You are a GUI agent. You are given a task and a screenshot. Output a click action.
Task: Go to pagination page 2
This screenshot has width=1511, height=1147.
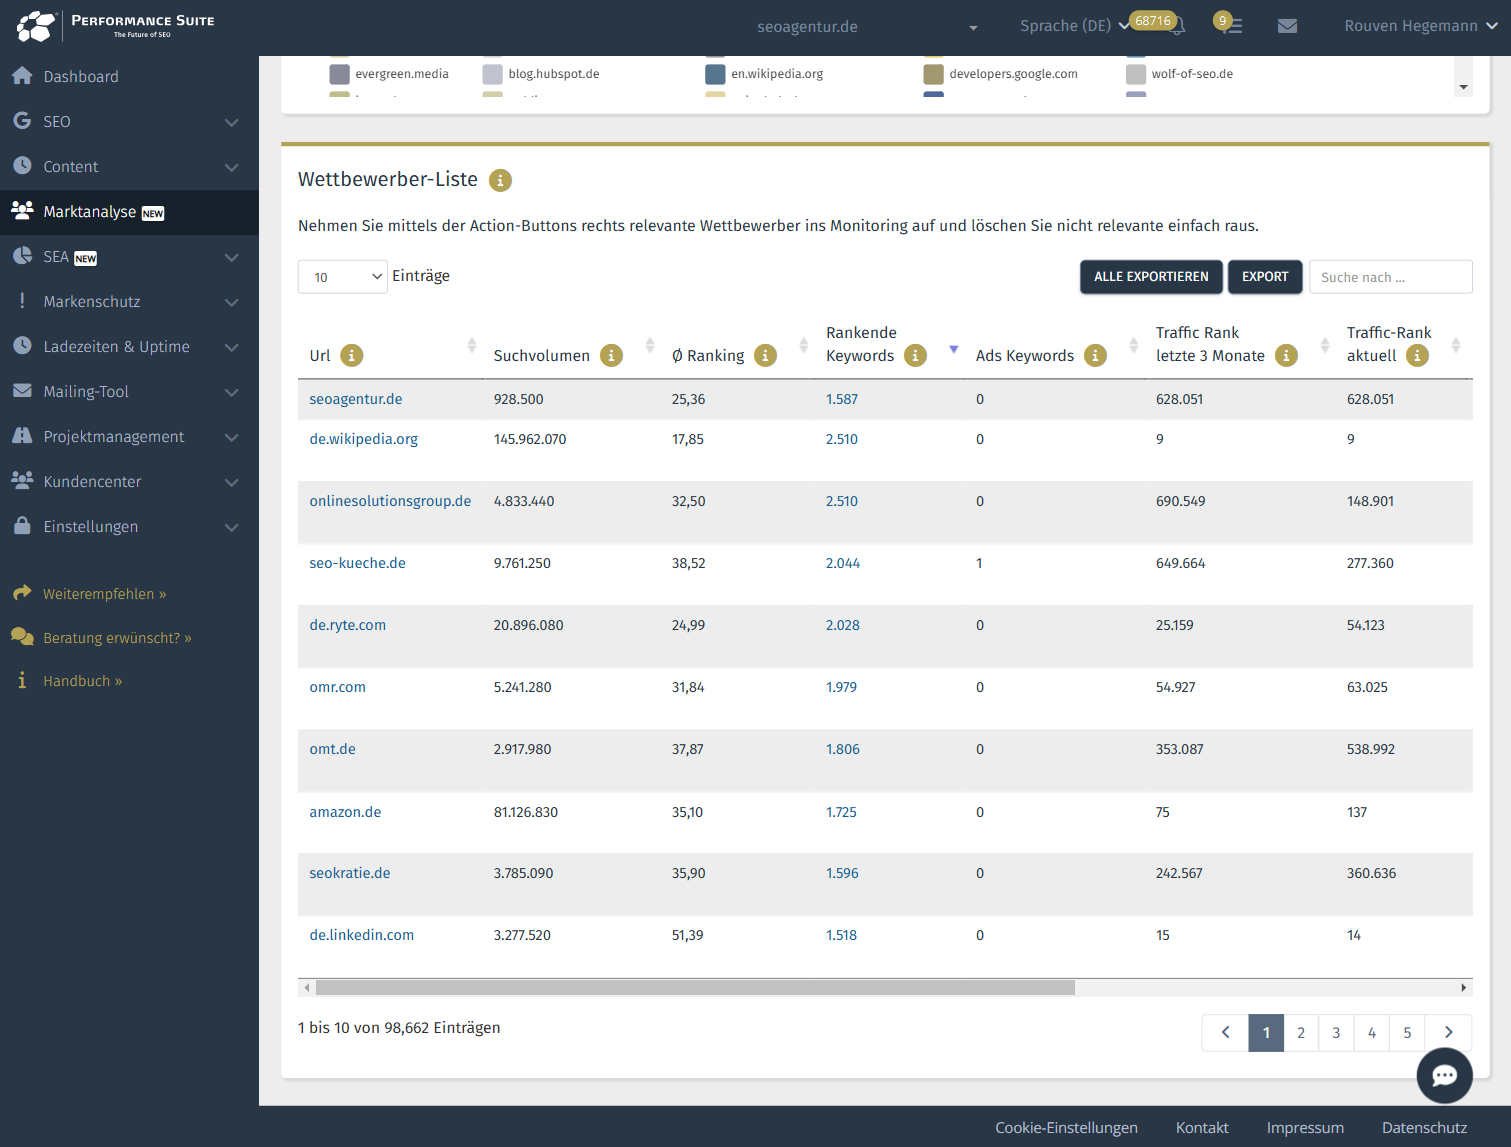(x=1301, y=1033)
